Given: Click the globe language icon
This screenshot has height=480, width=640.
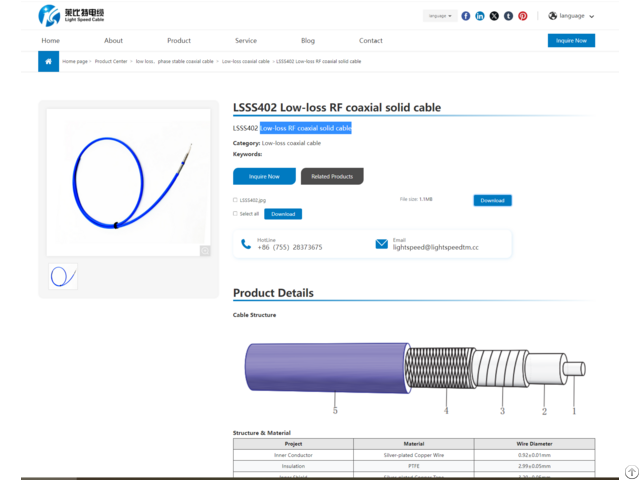Looking at the screenshot, I should point(552,16).
